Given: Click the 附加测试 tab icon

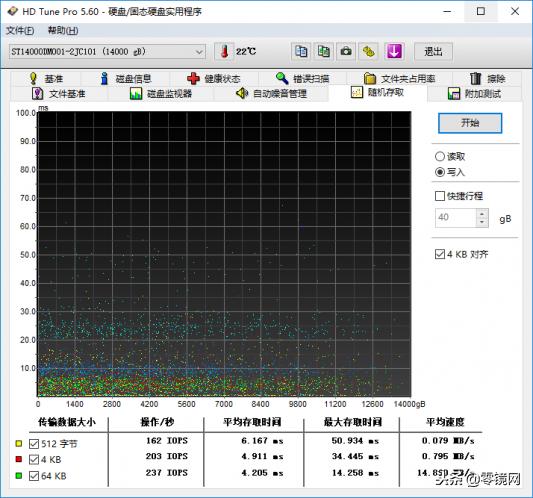Looking at the screenshot, I should (454, 93).
